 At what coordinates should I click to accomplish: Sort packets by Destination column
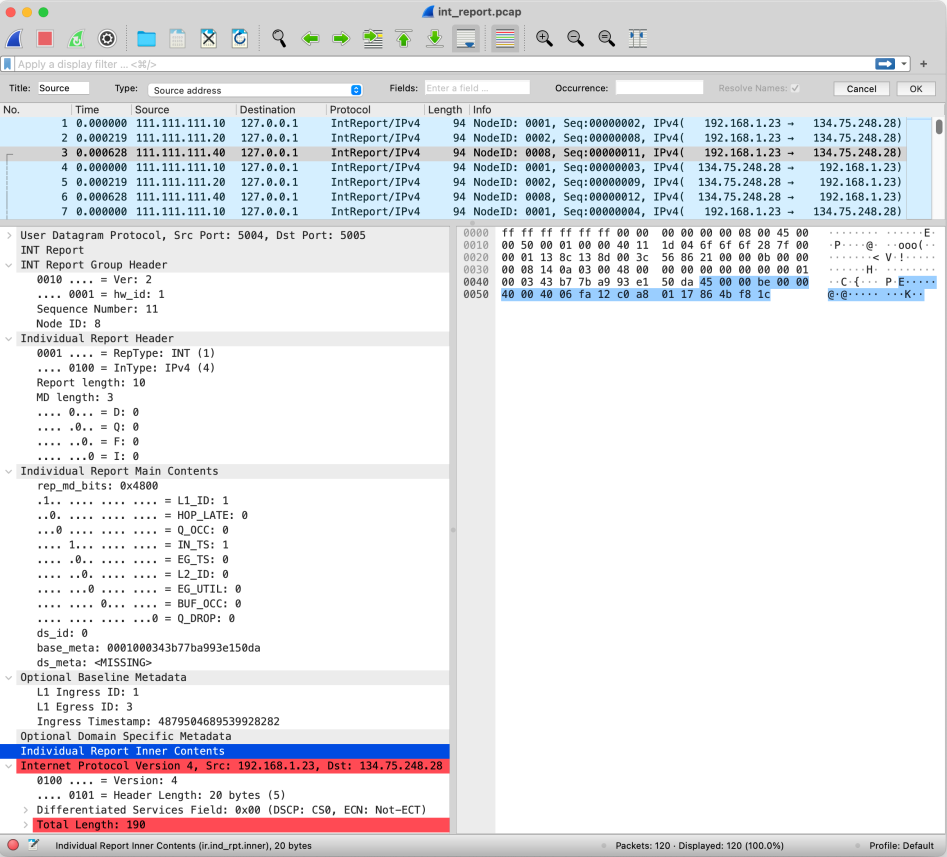[x=281, y=110]
